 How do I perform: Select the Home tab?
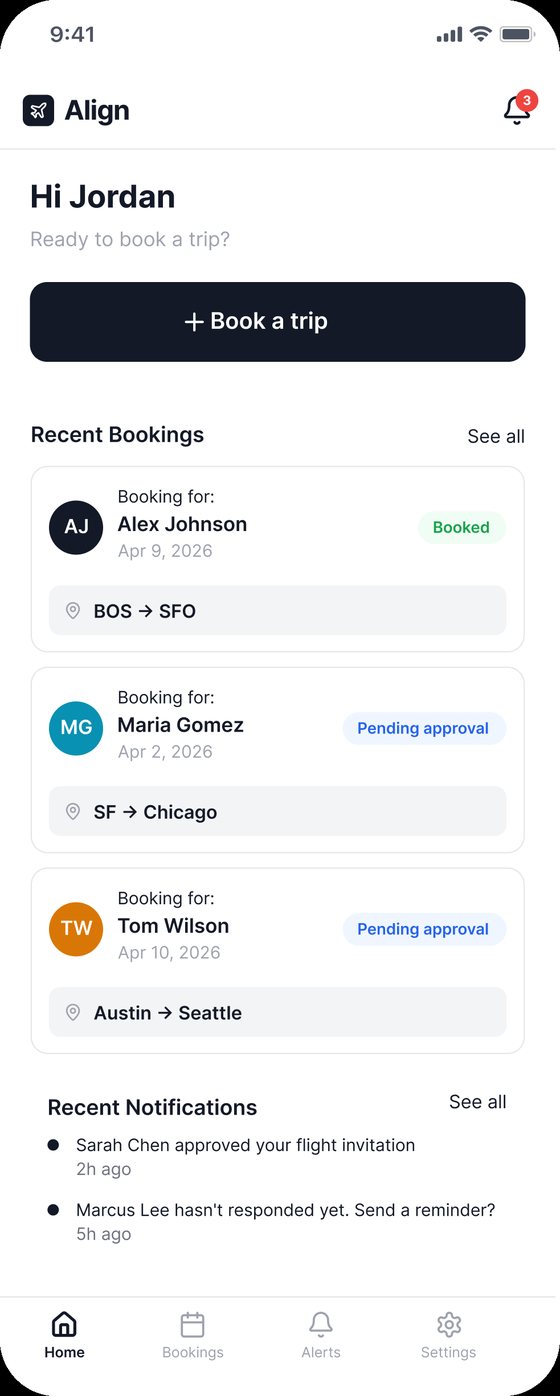click(64, 1336)
